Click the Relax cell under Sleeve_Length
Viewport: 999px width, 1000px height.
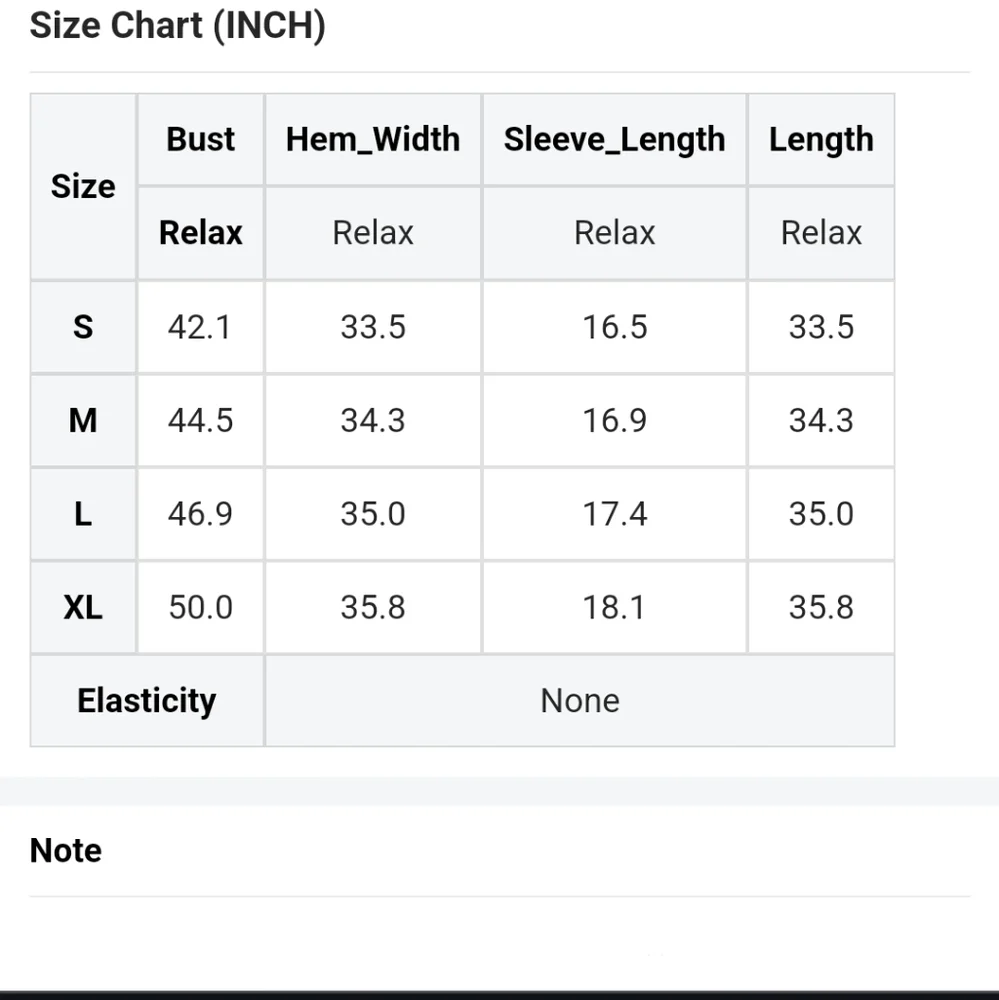point(614,233)
